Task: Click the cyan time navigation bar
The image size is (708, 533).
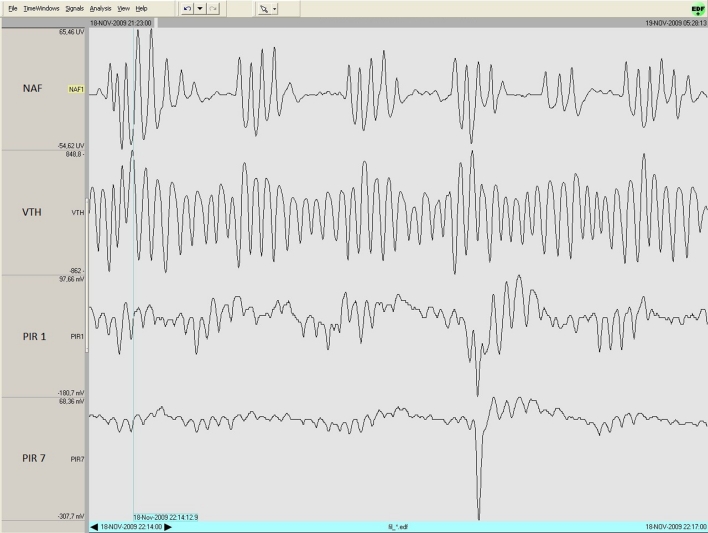Action: pyautogui.click(x=400, y=526)
